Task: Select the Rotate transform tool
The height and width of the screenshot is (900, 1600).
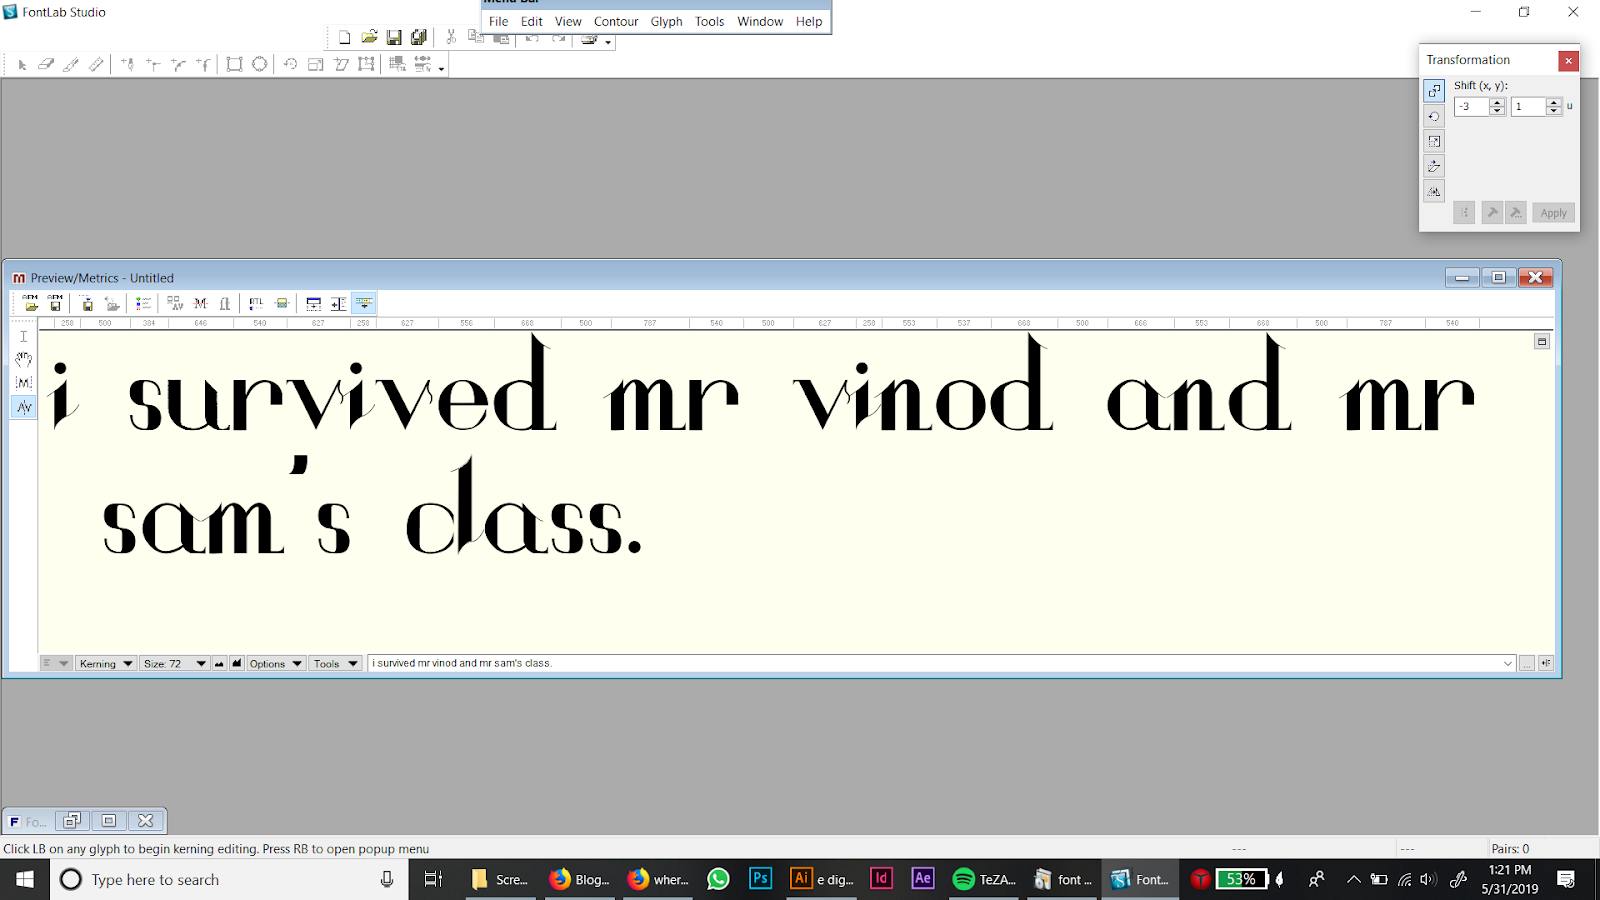Action: point(290,65)
